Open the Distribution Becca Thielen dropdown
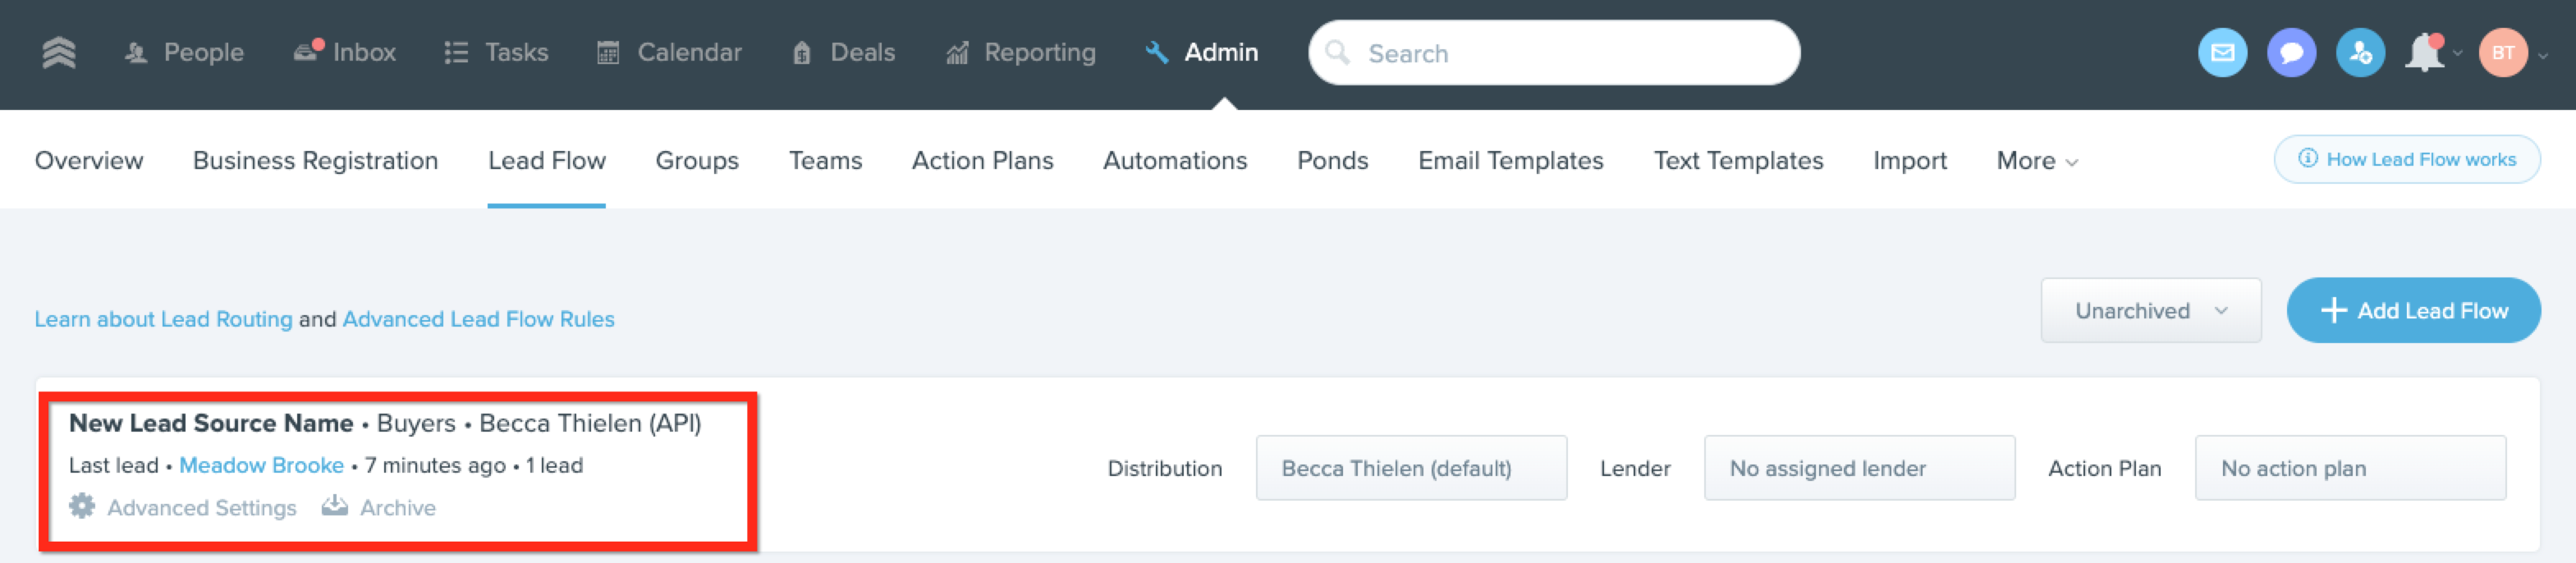Image resolution: width=2576 pixels, height=563 pixels. pyautogui.click(x=1411, y=468)
